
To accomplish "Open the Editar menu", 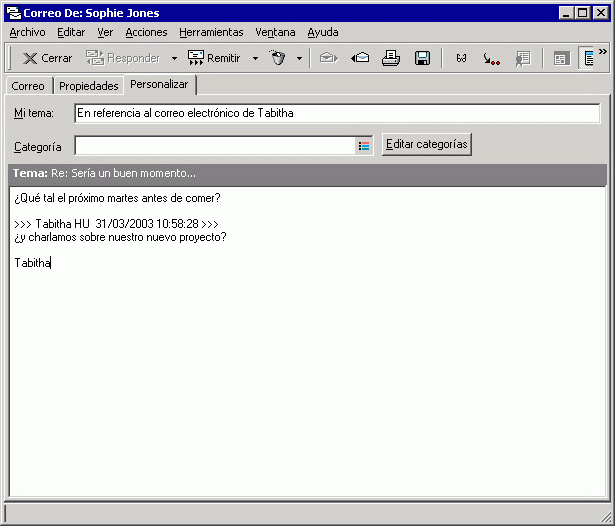I will (x=71, y=32).
